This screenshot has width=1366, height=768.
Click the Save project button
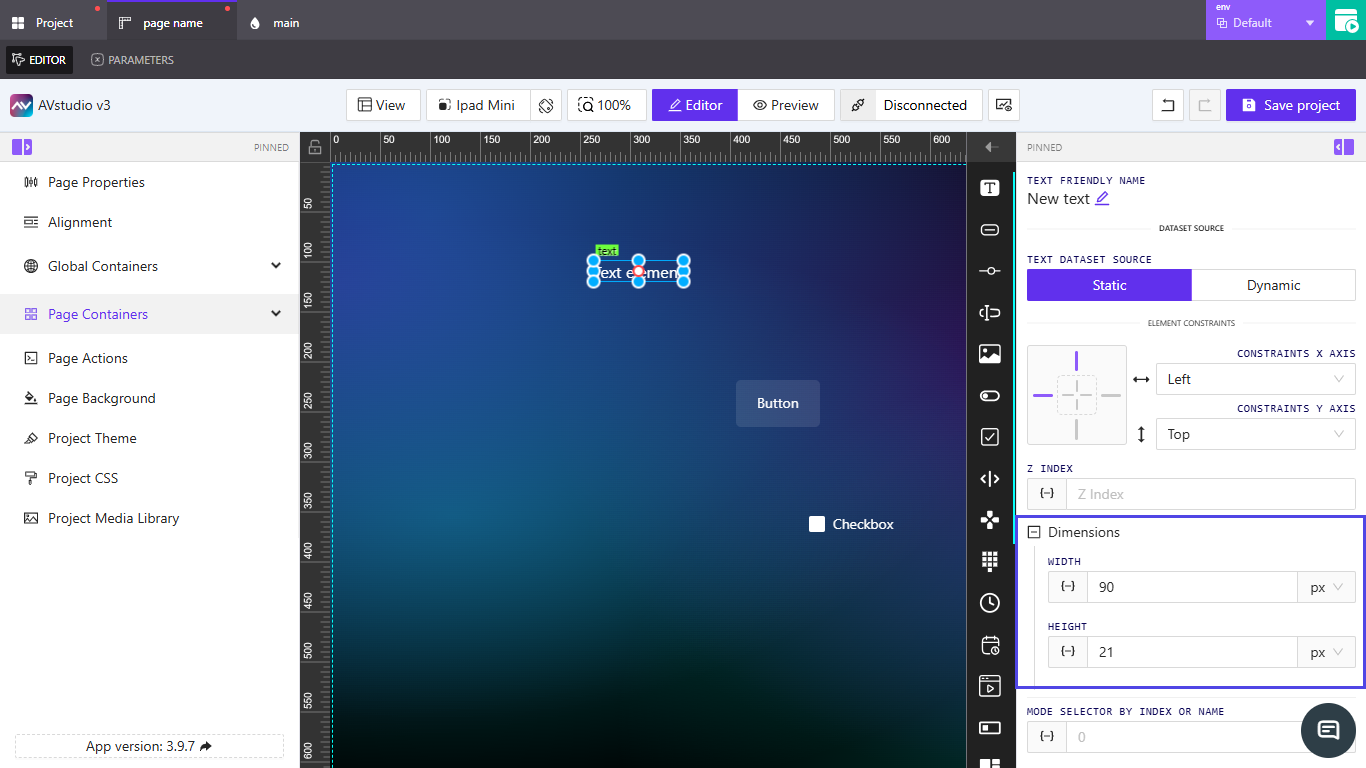pyautogui.click(x=1290, y=105)
